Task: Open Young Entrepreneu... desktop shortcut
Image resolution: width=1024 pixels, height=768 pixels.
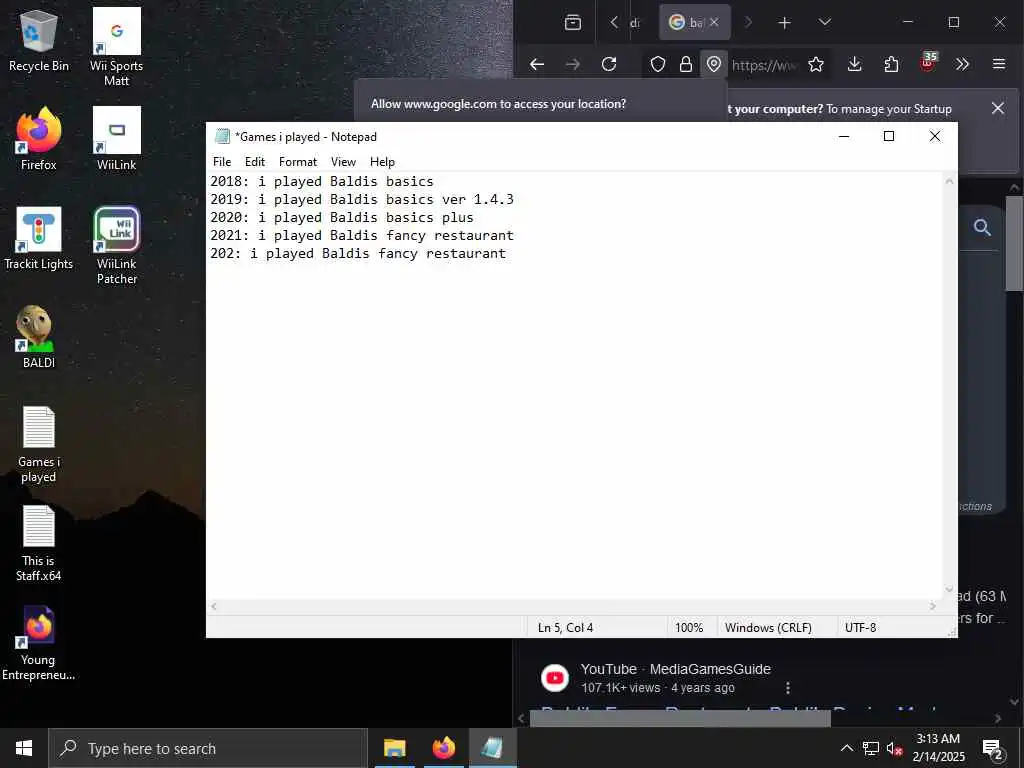Action: point(39,643)
